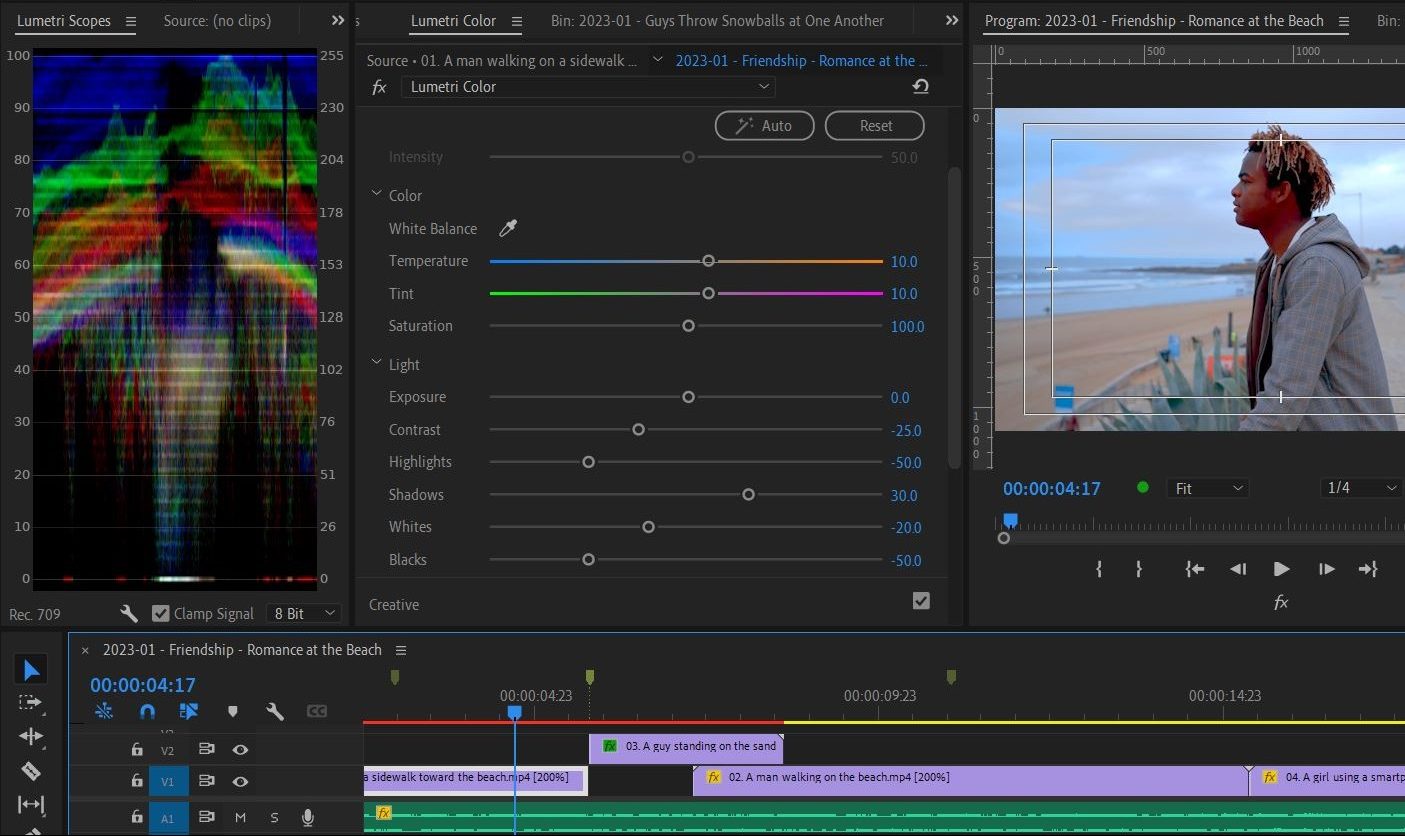Collapse the Light section
Image resolution: width=1405 pixels, height=836 pixels.
[377, 364]
